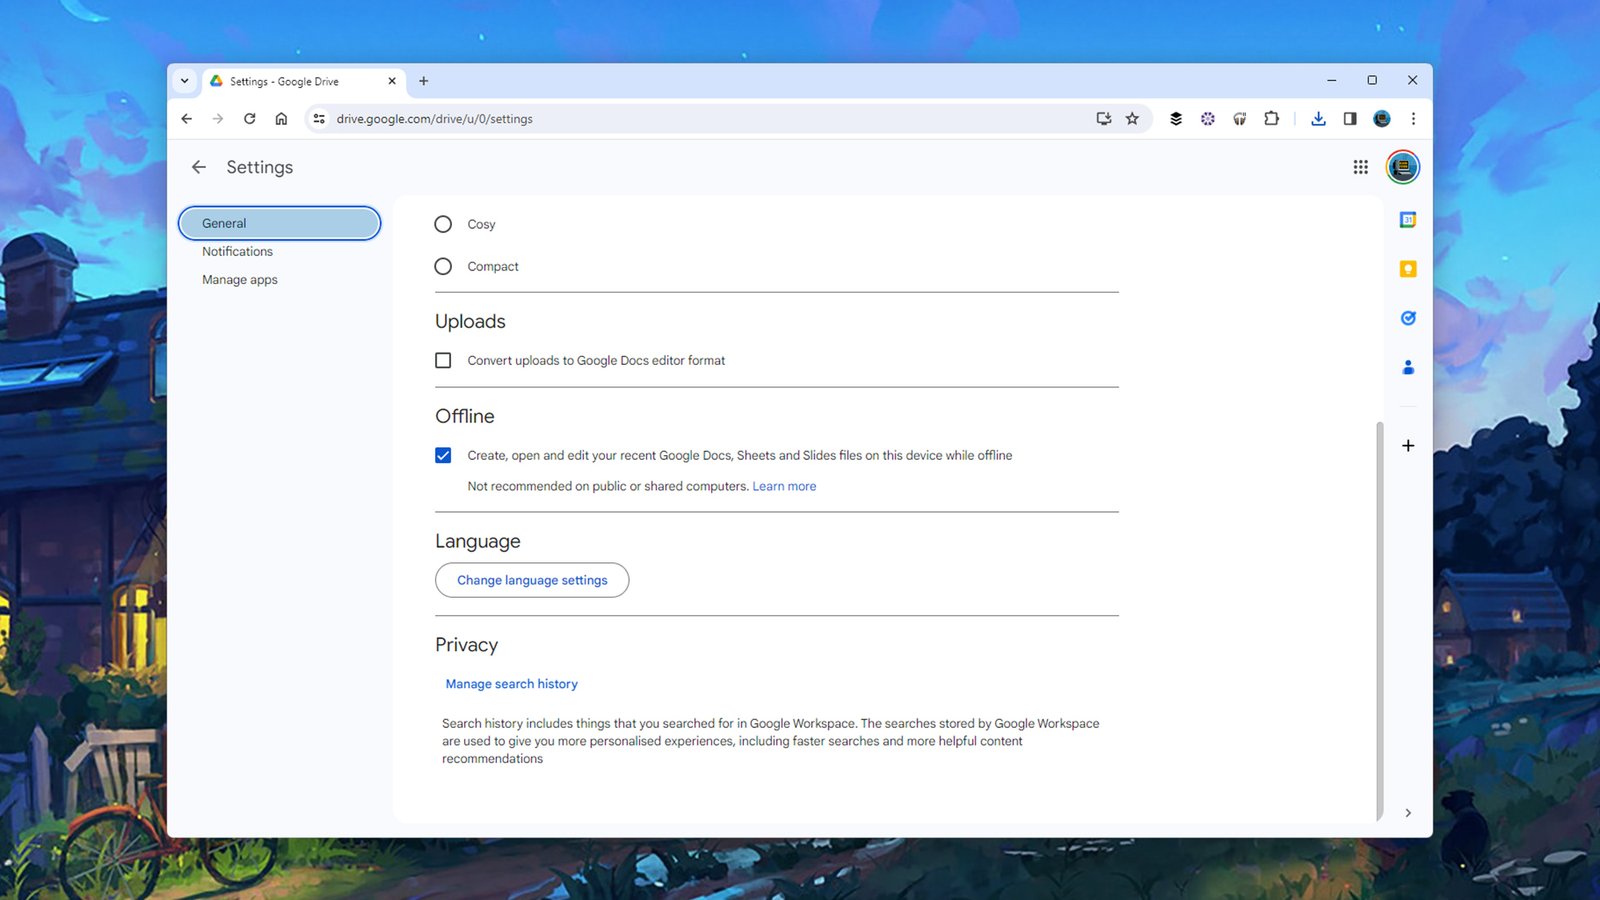This screenshot has width=1600, height=900.
Task: Open the browser downloads panel
Action: pos(1318,119)
